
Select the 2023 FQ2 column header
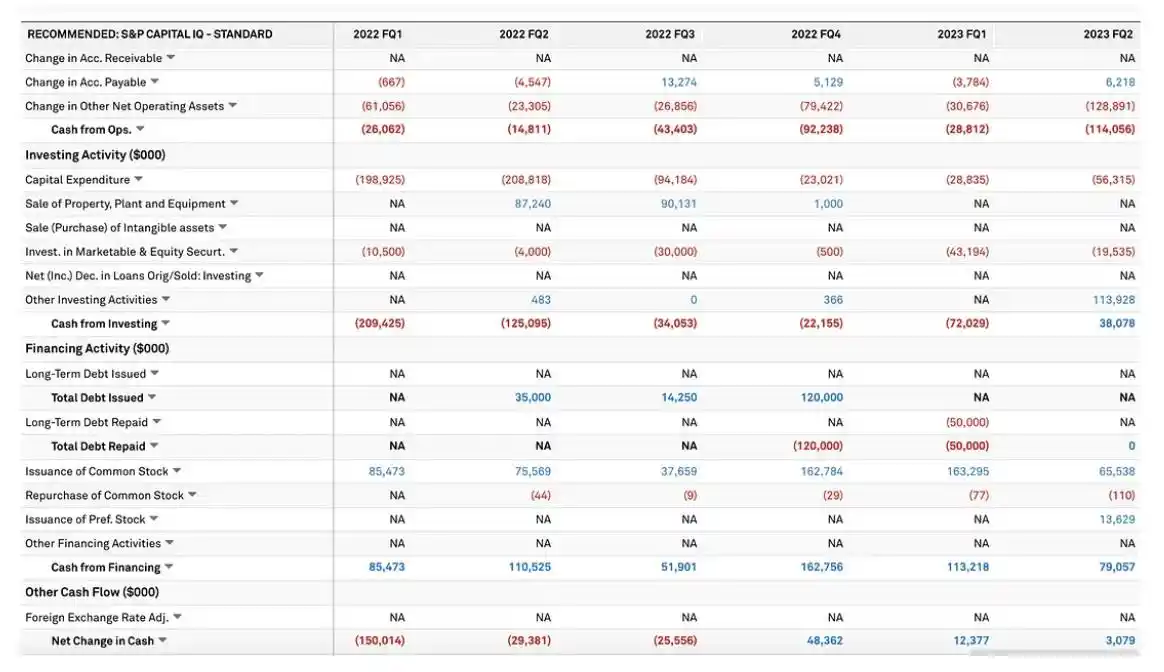click(x=1108, y=34)
